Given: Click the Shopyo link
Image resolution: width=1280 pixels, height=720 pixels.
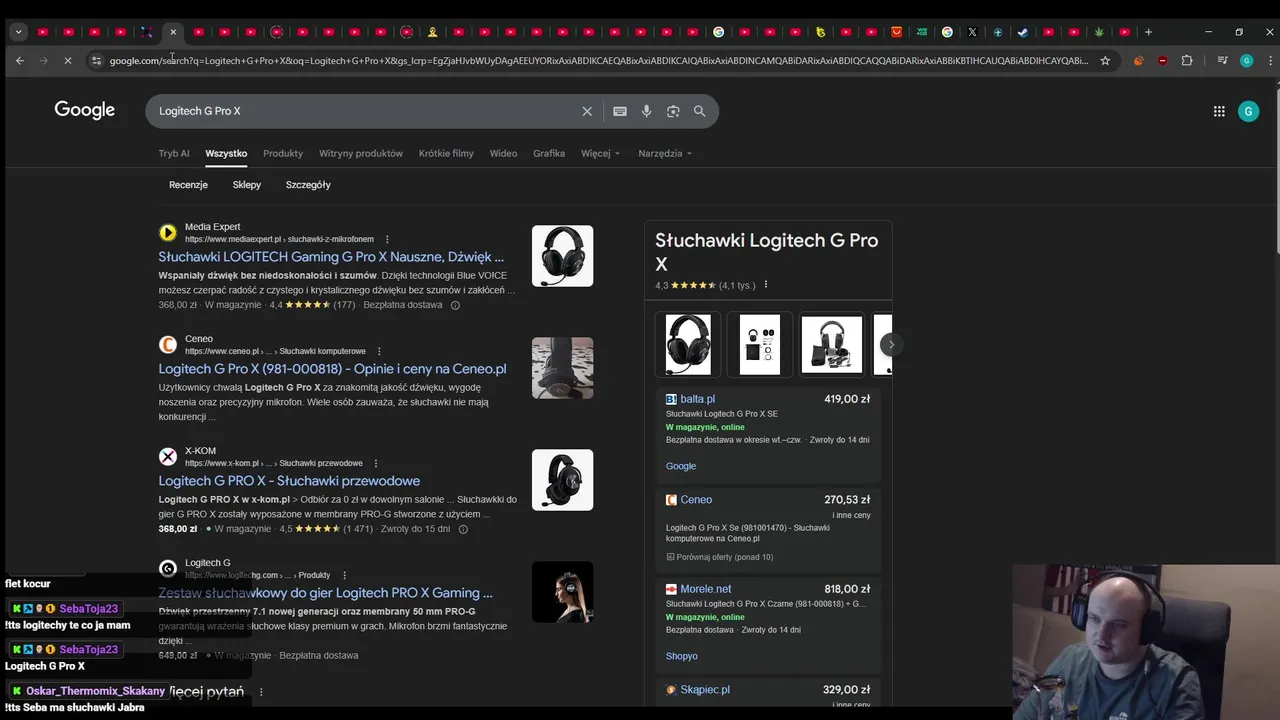Looking at the screenshot, I should [x=682, y=656].
